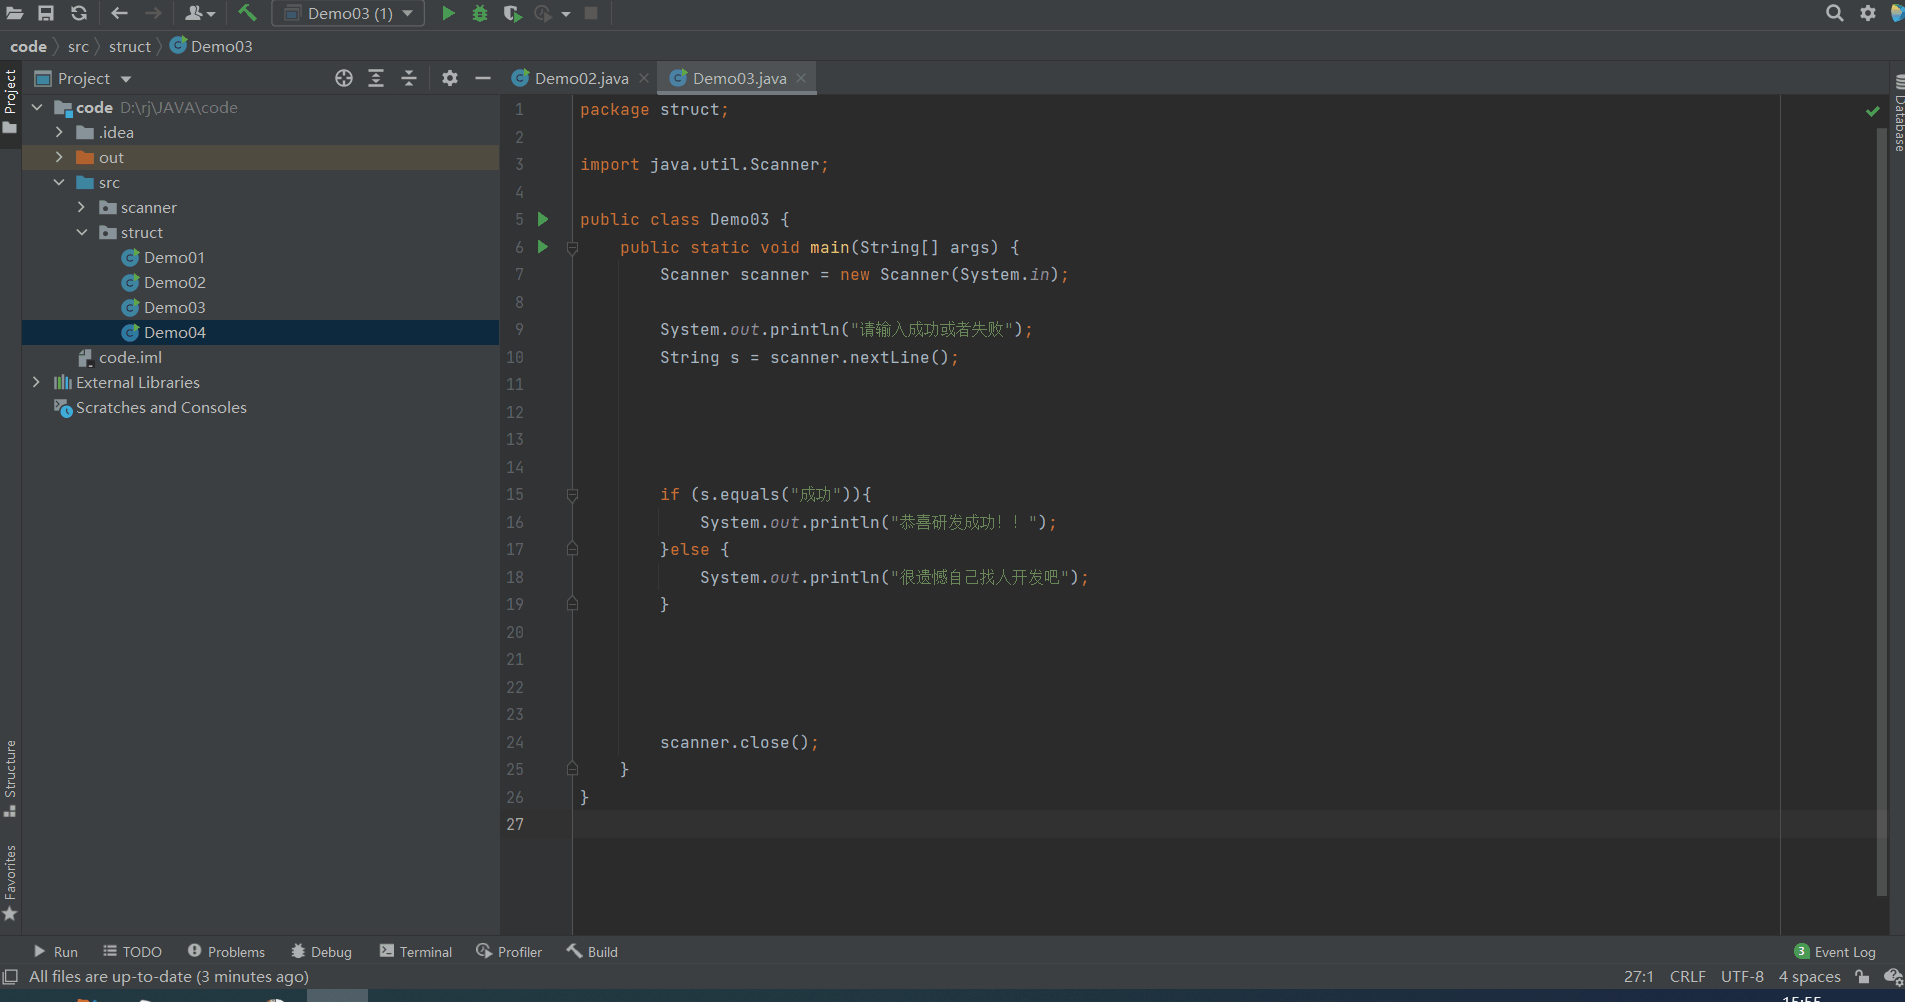Collapse the struct folder in project tree
The width and height of the screenshot is (1905, 1002).
click(82, 232)
